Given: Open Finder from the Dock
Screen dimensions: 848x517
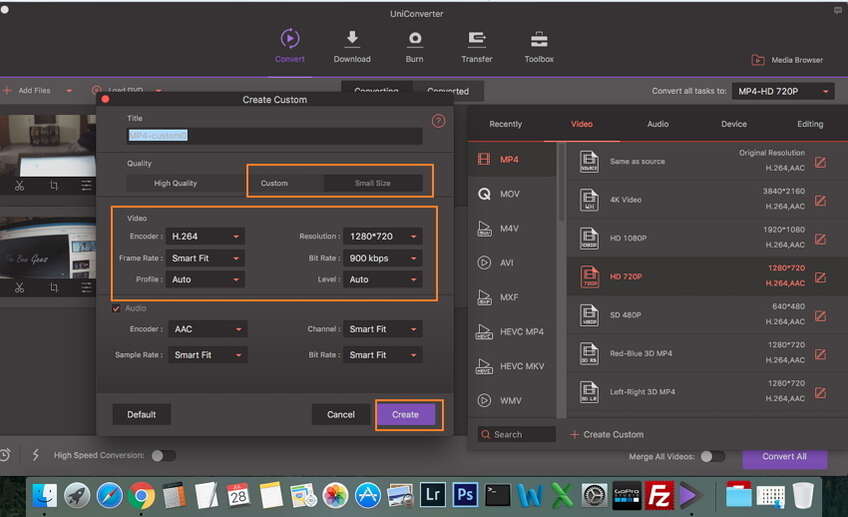Looking at the screenshot, I should point(45,495).
